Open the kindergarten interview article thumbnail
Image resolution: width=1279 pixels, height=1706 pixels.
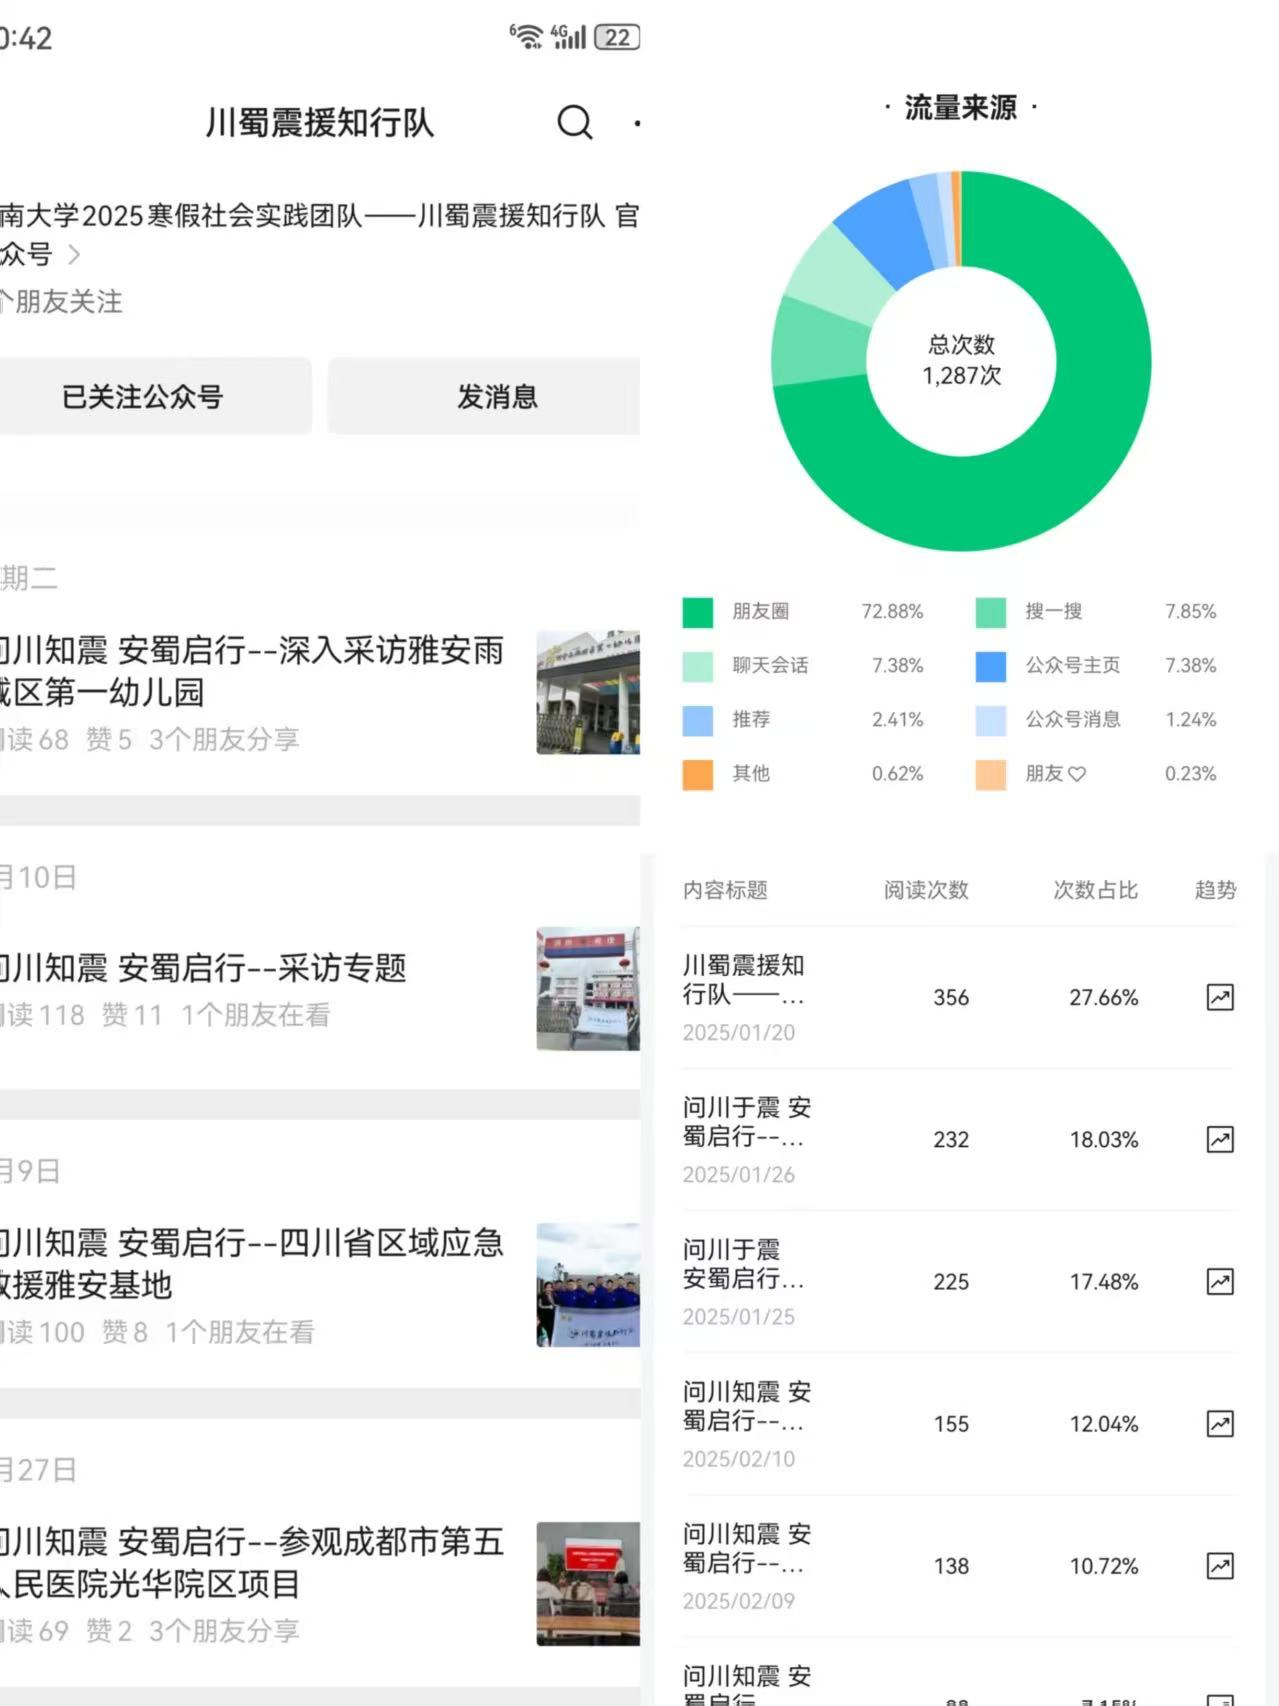[587, 692]
